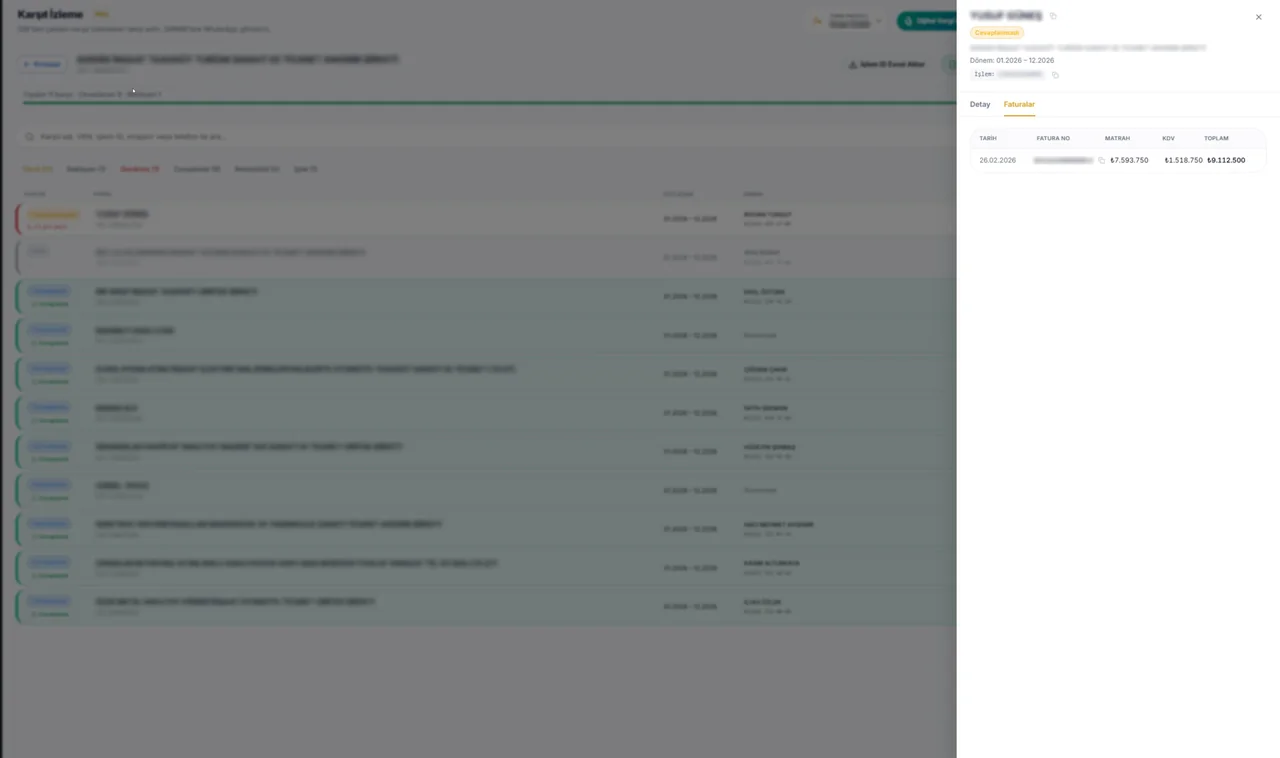Click the total amount ₺9.112.500

1226,160
